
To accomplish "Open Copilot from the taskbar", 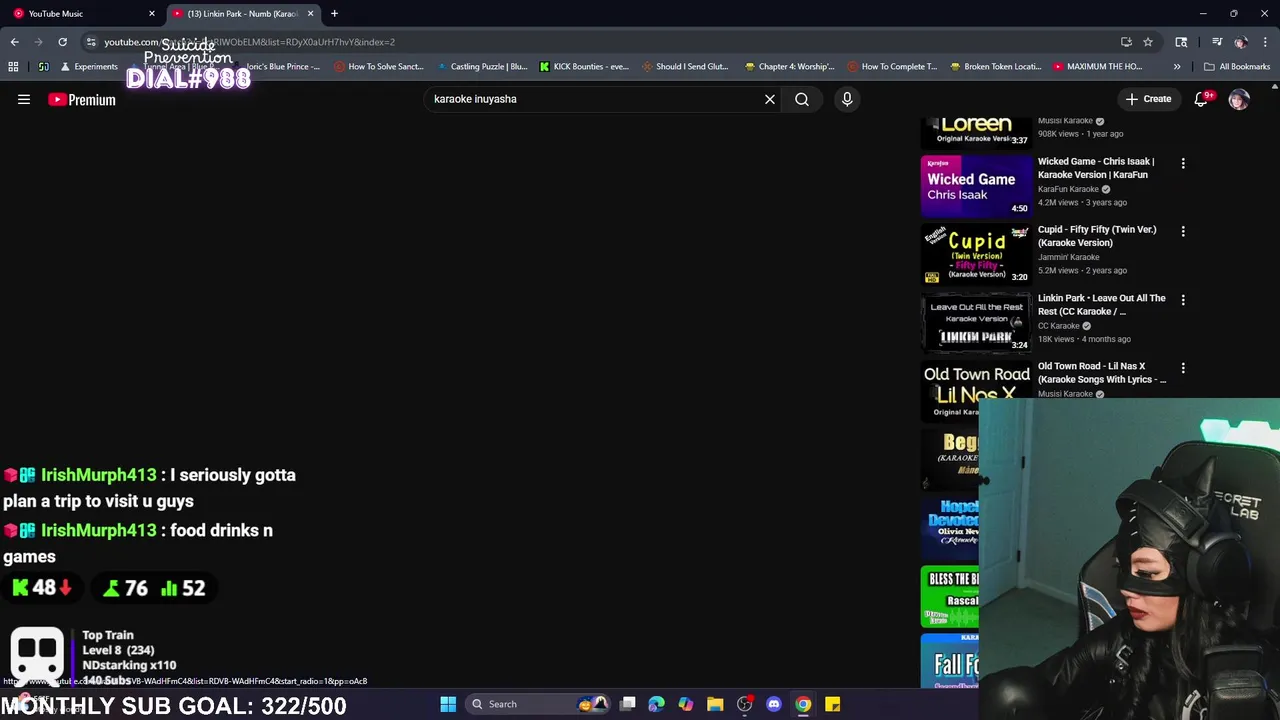I will tap(685, 704).
